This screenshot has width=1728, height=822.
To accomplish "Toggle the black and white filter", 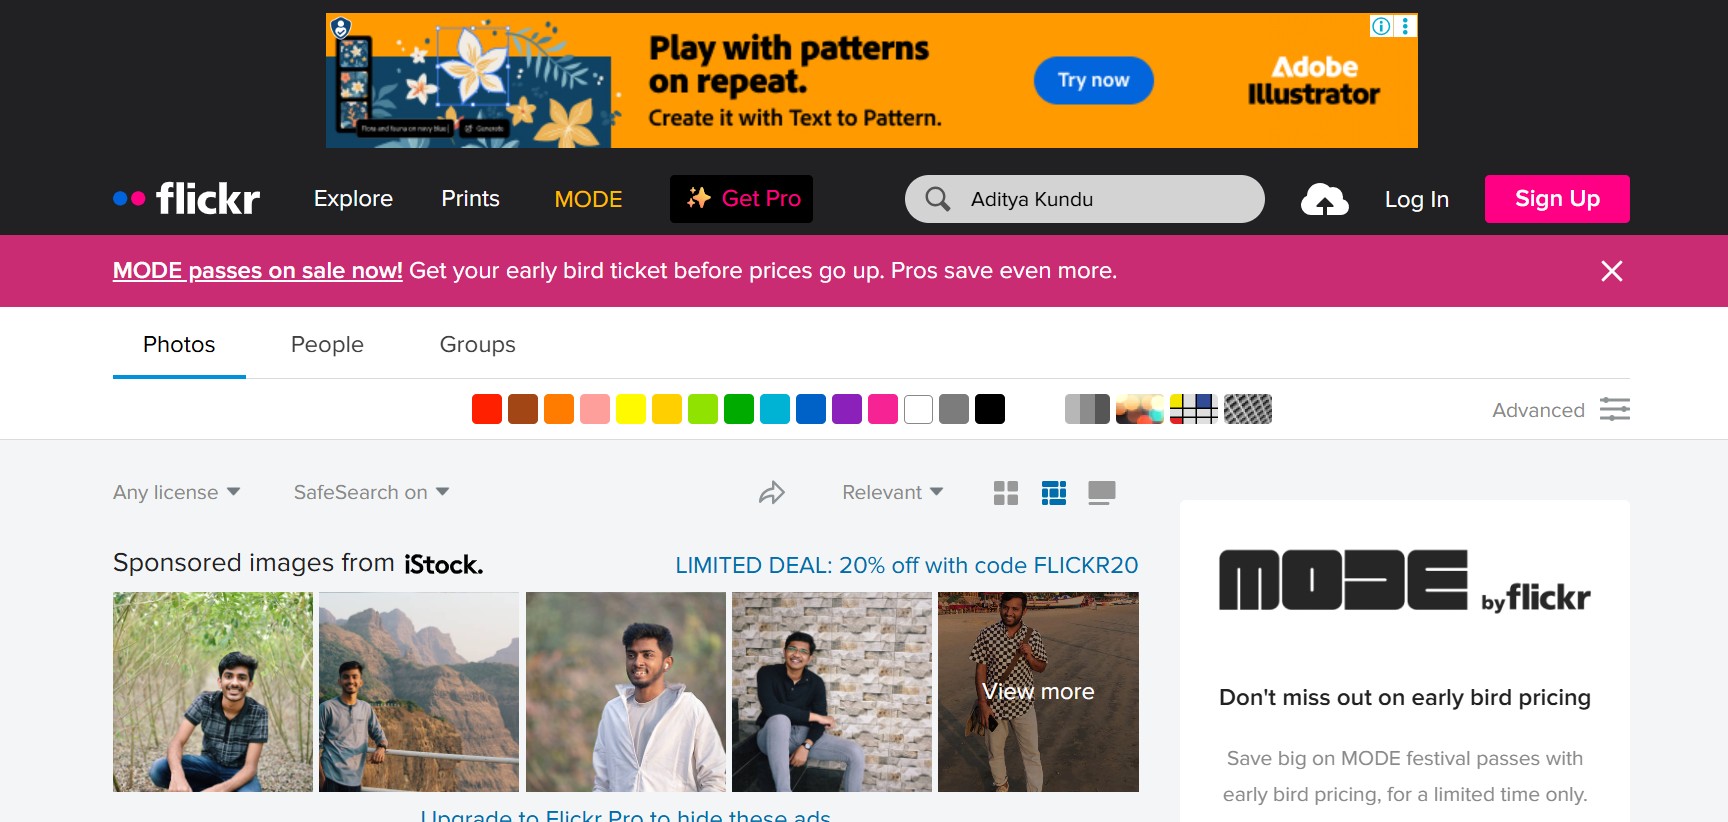I will (x=1087, y=409).
